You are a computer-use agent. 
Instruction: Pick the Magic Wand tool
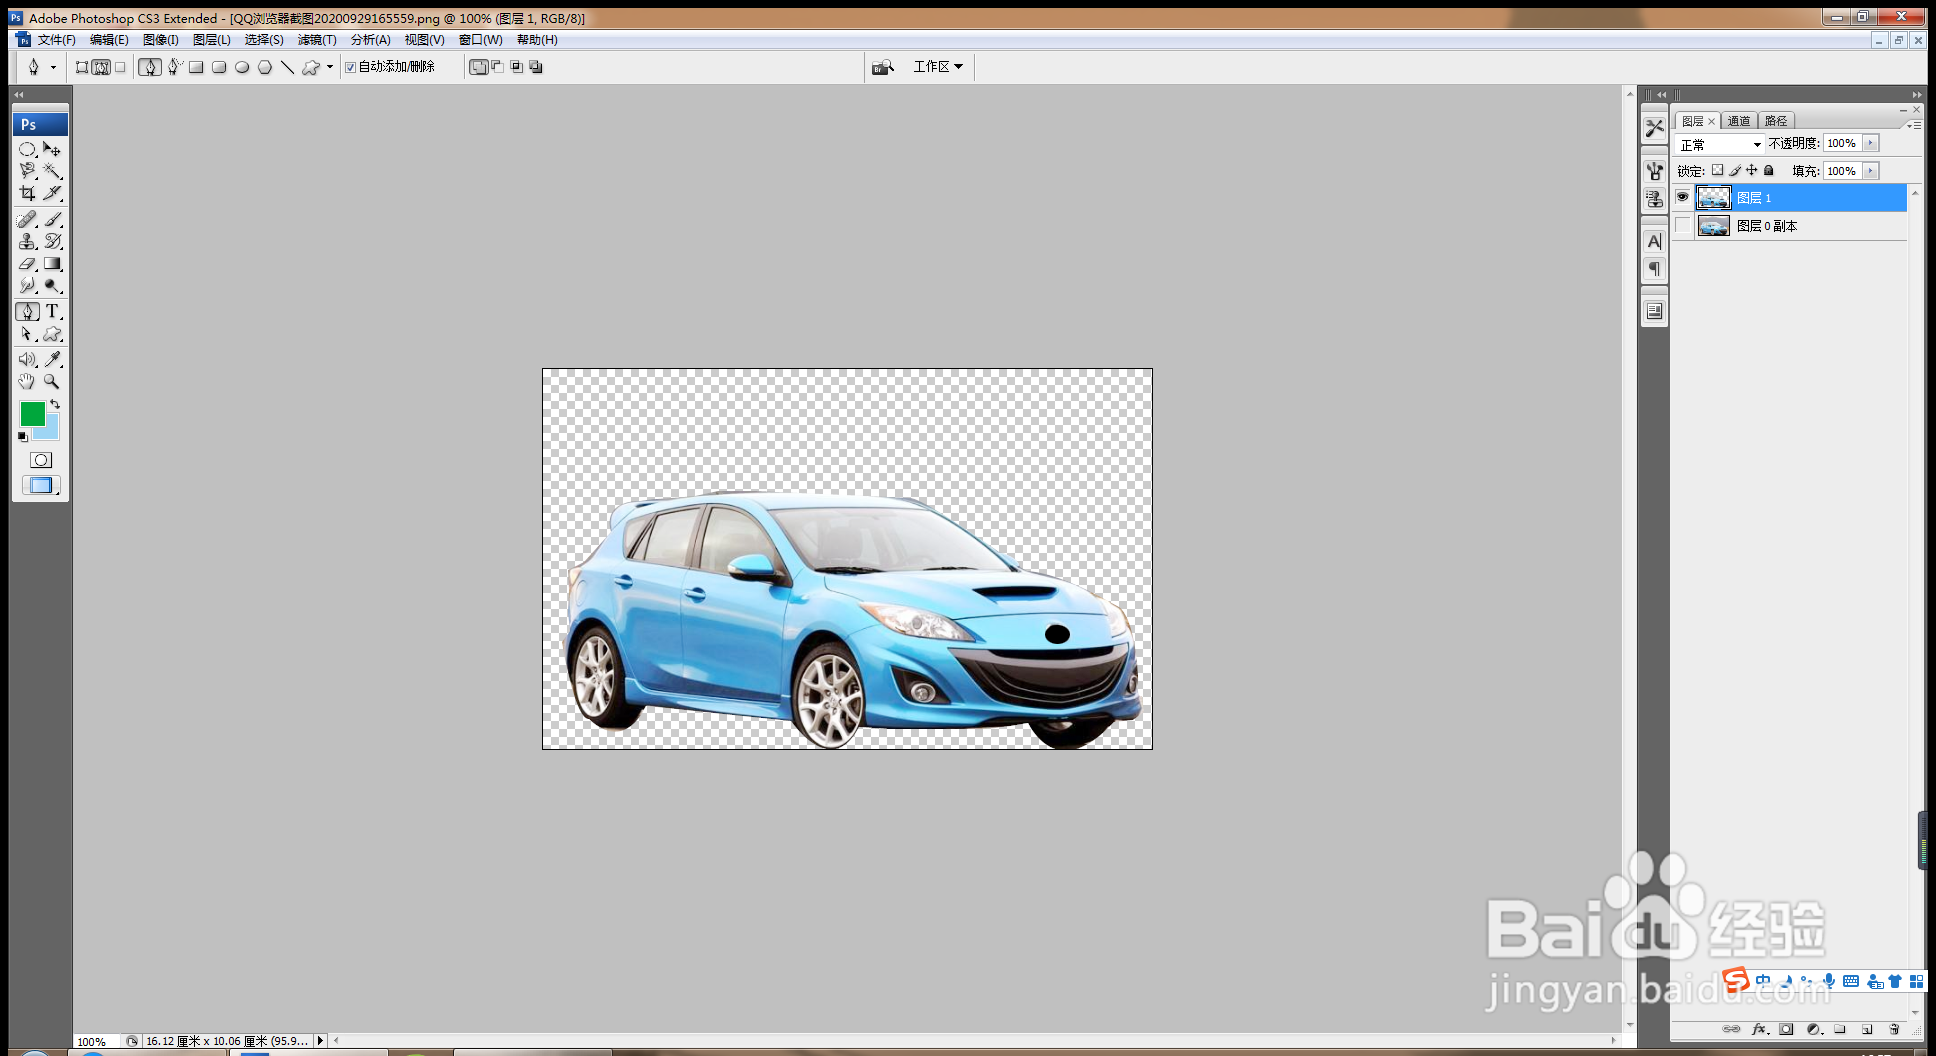click(x=52, y=171)
